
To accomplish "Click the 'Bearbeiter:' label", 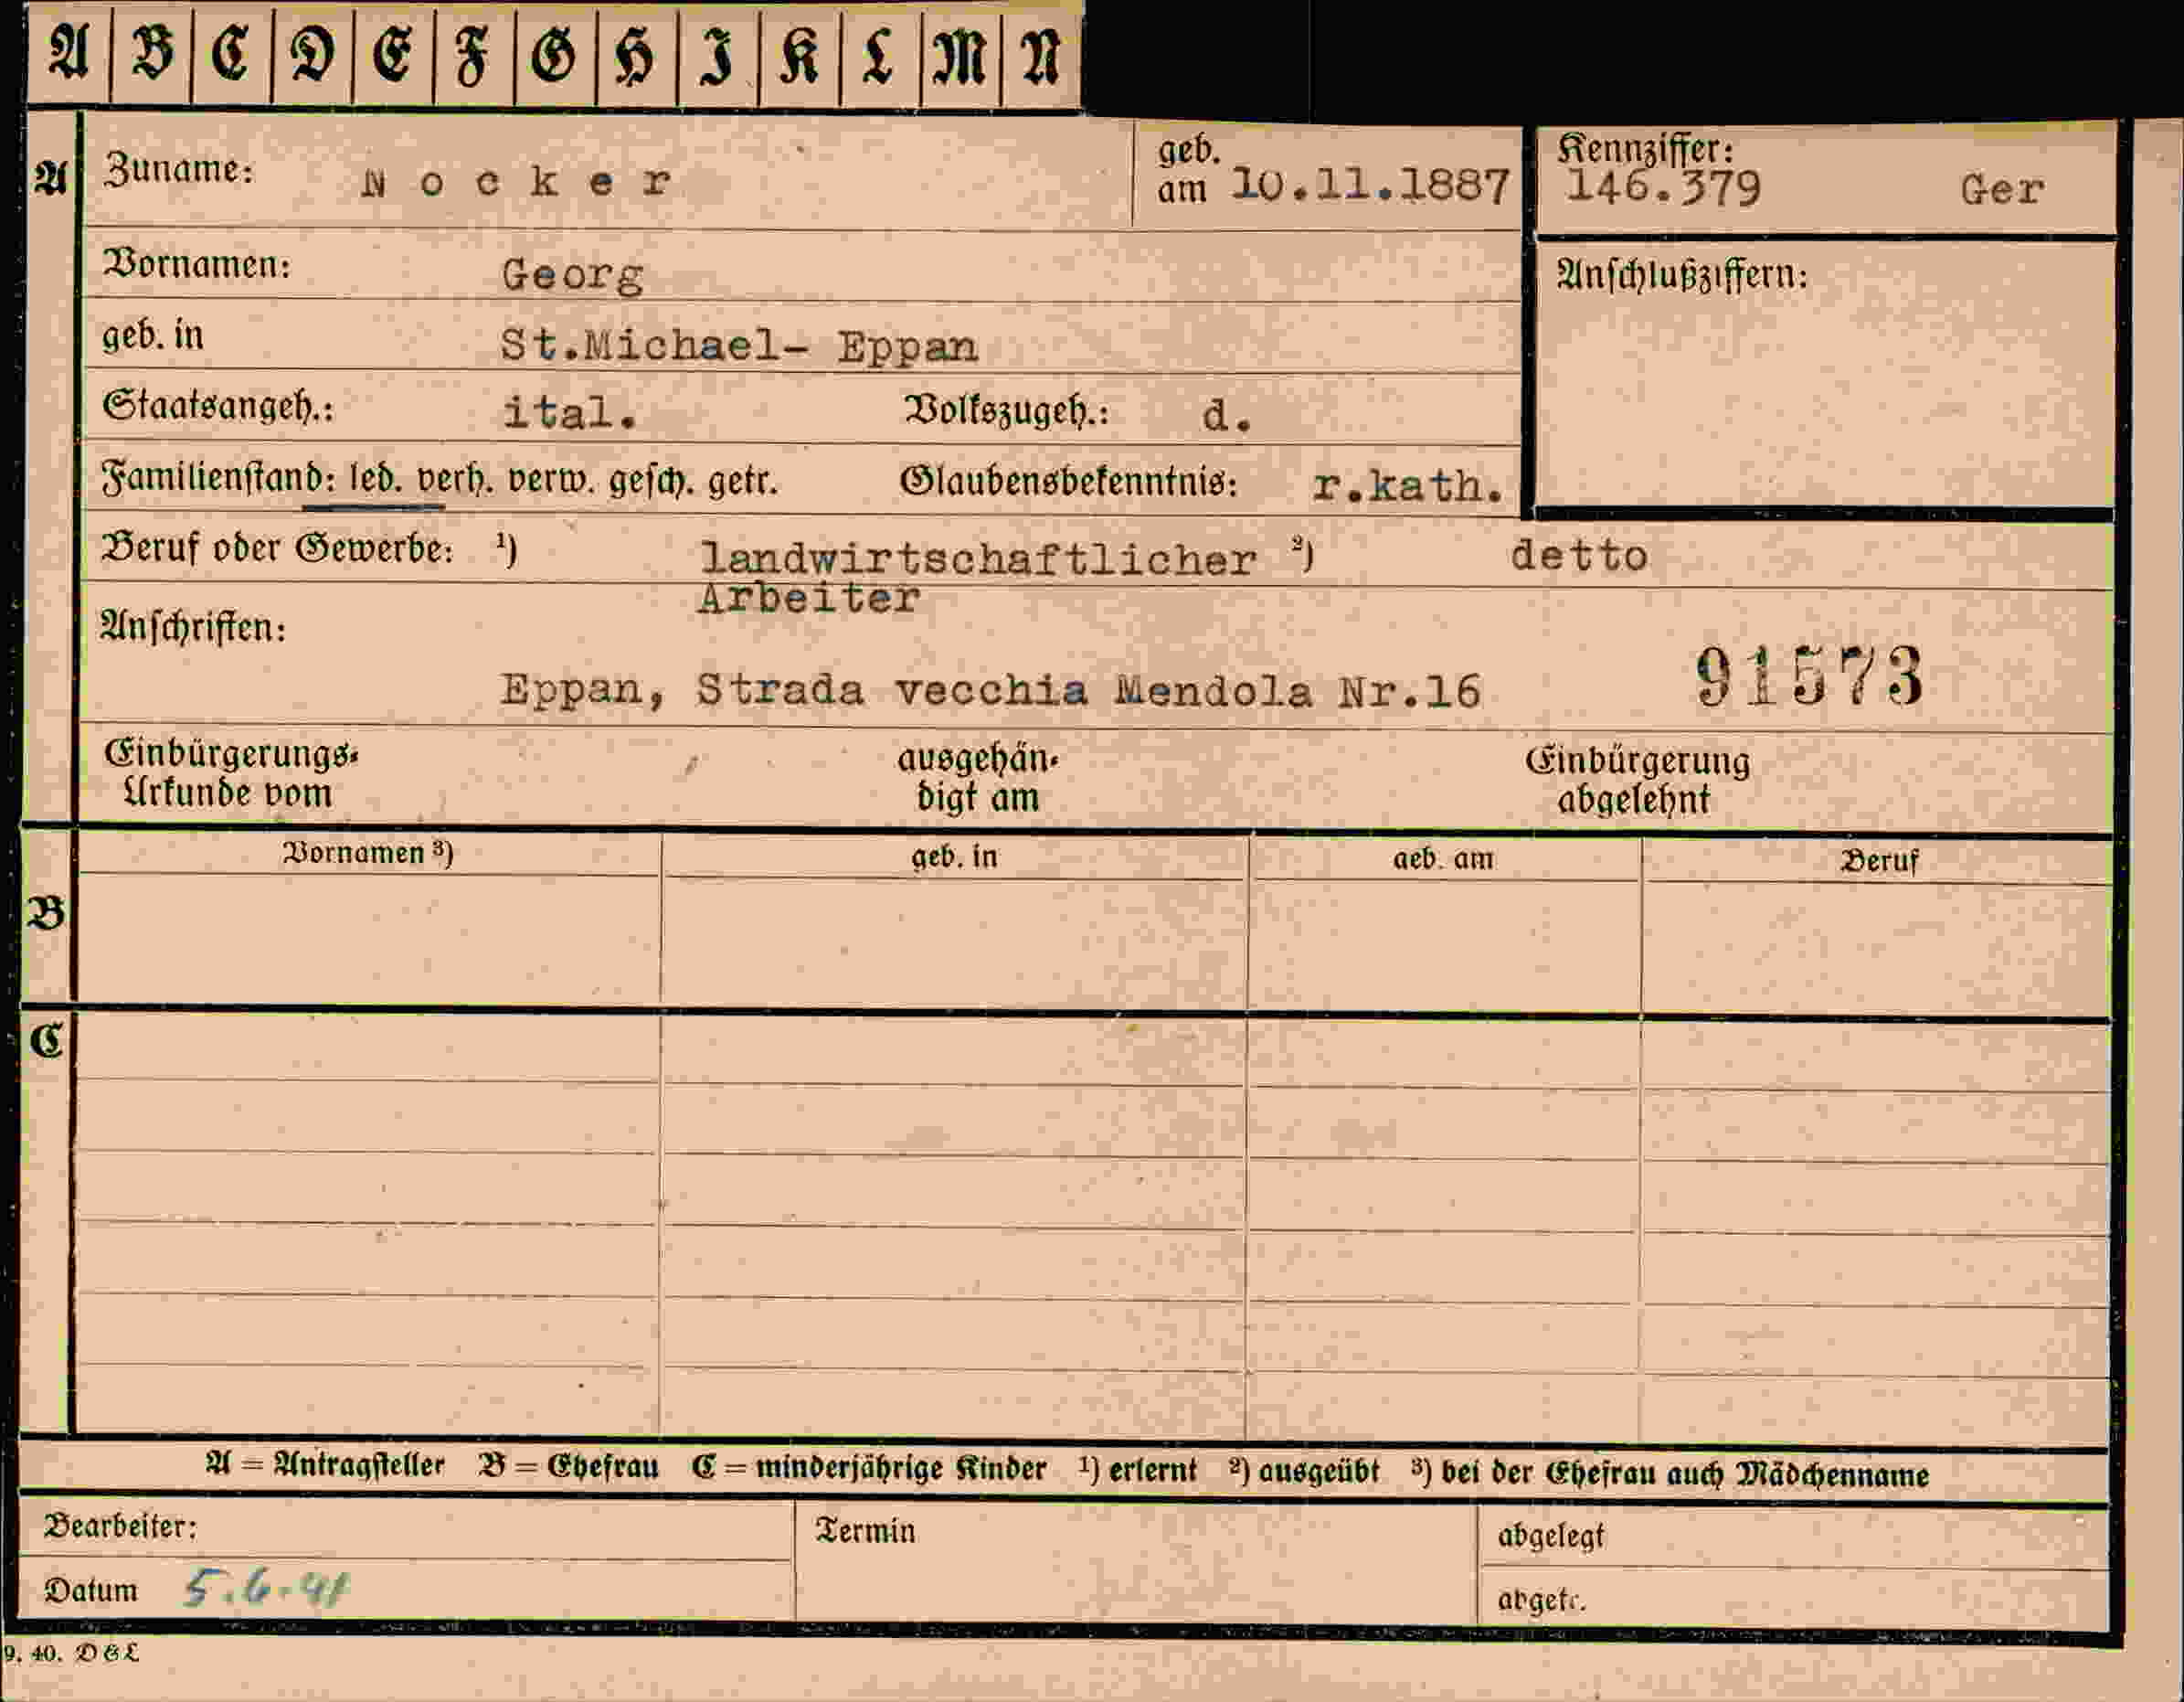I will point(120,1526).
